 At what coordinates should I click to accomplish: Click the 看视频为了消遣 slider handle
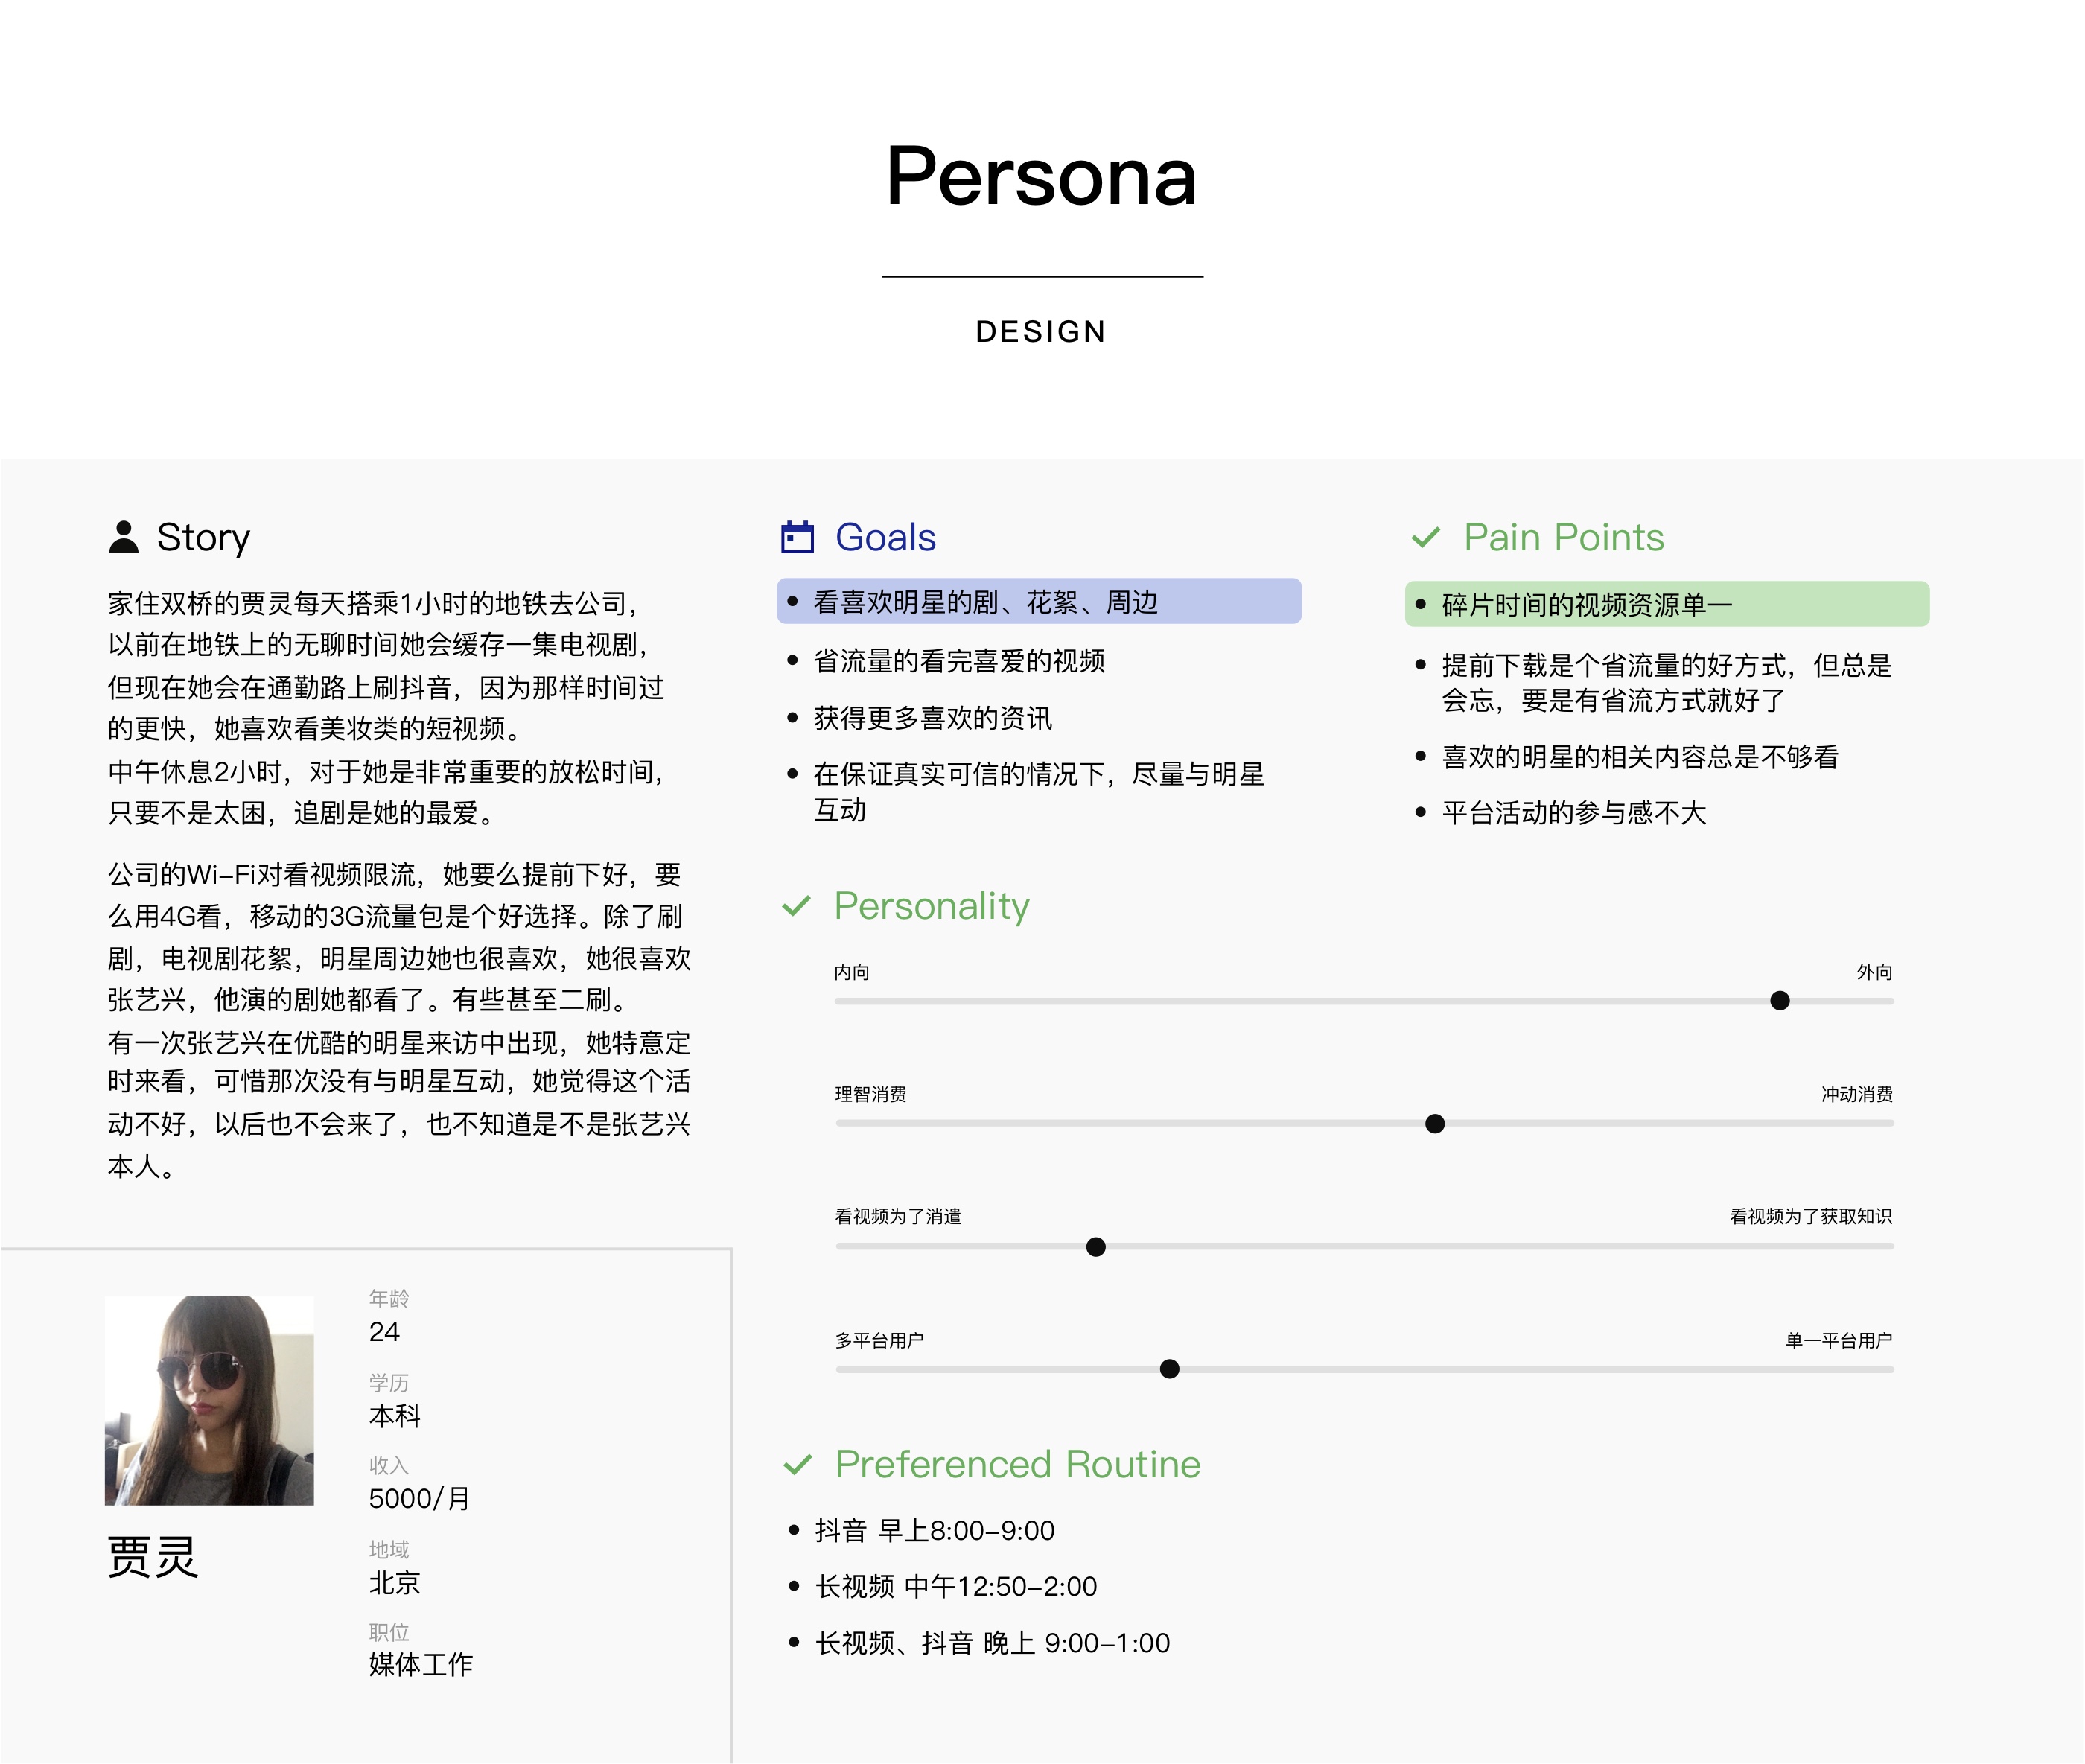click(1095, 1247)
